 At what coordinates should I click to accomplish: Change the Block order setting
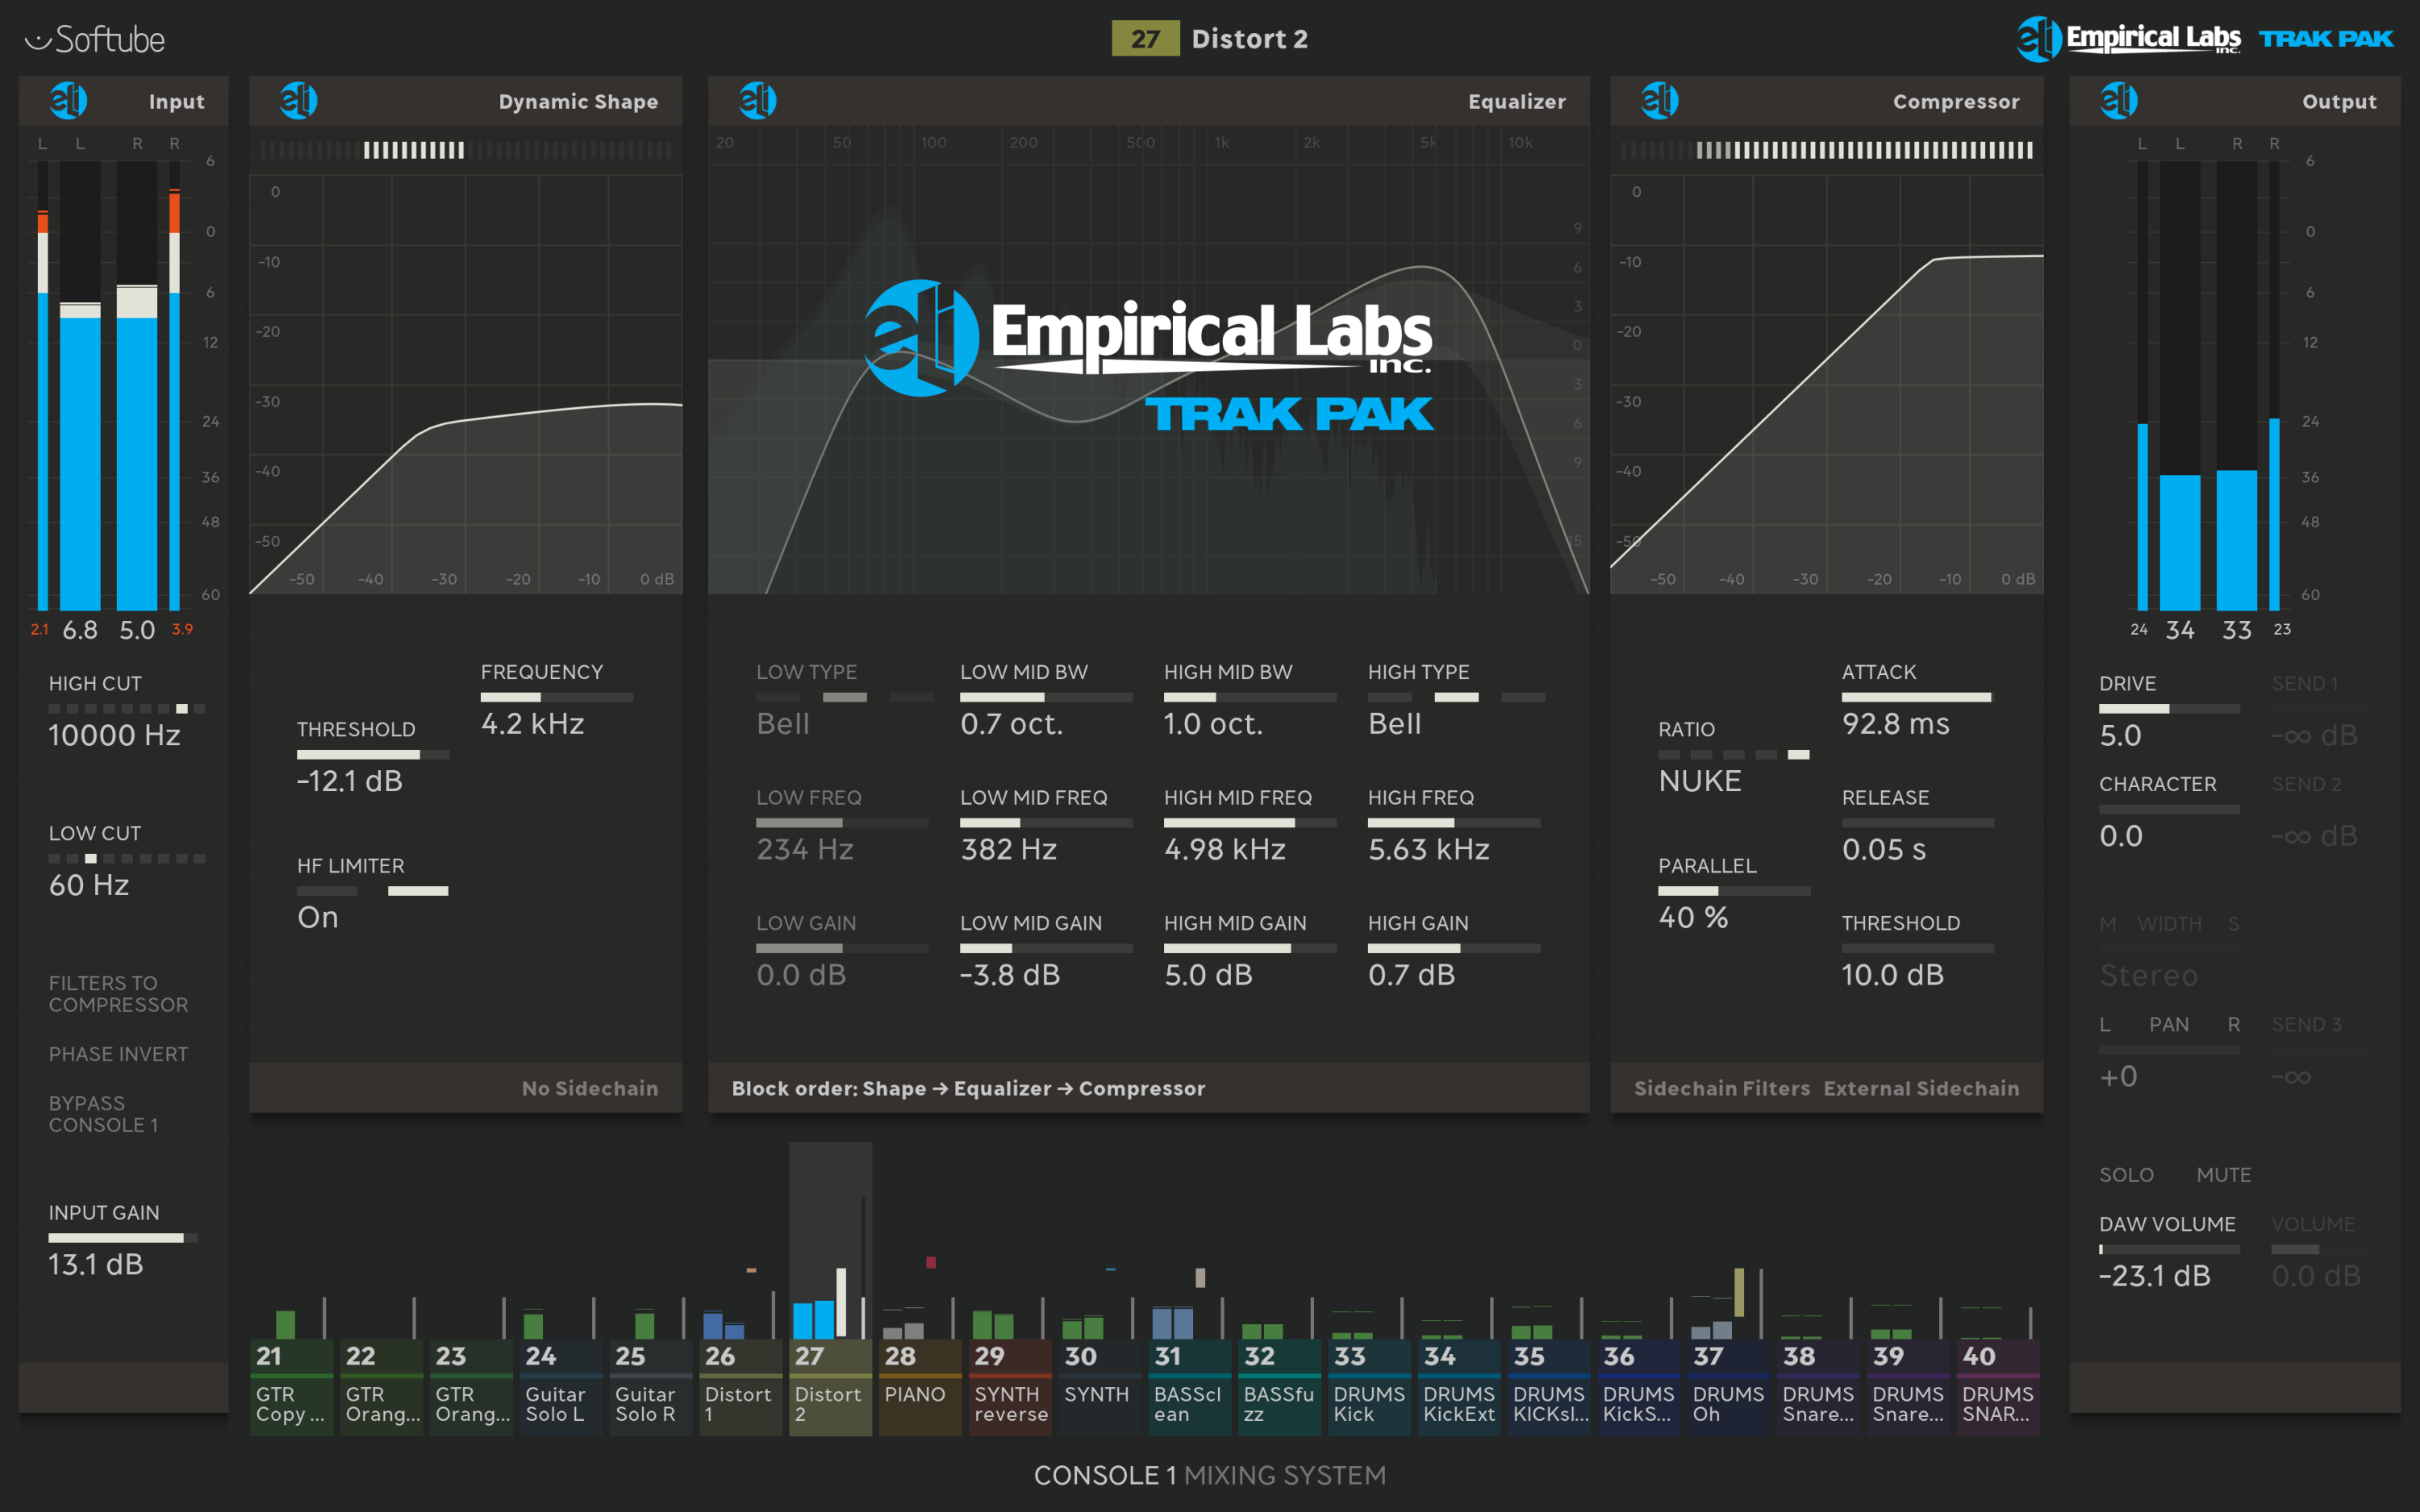point(968,1088)
